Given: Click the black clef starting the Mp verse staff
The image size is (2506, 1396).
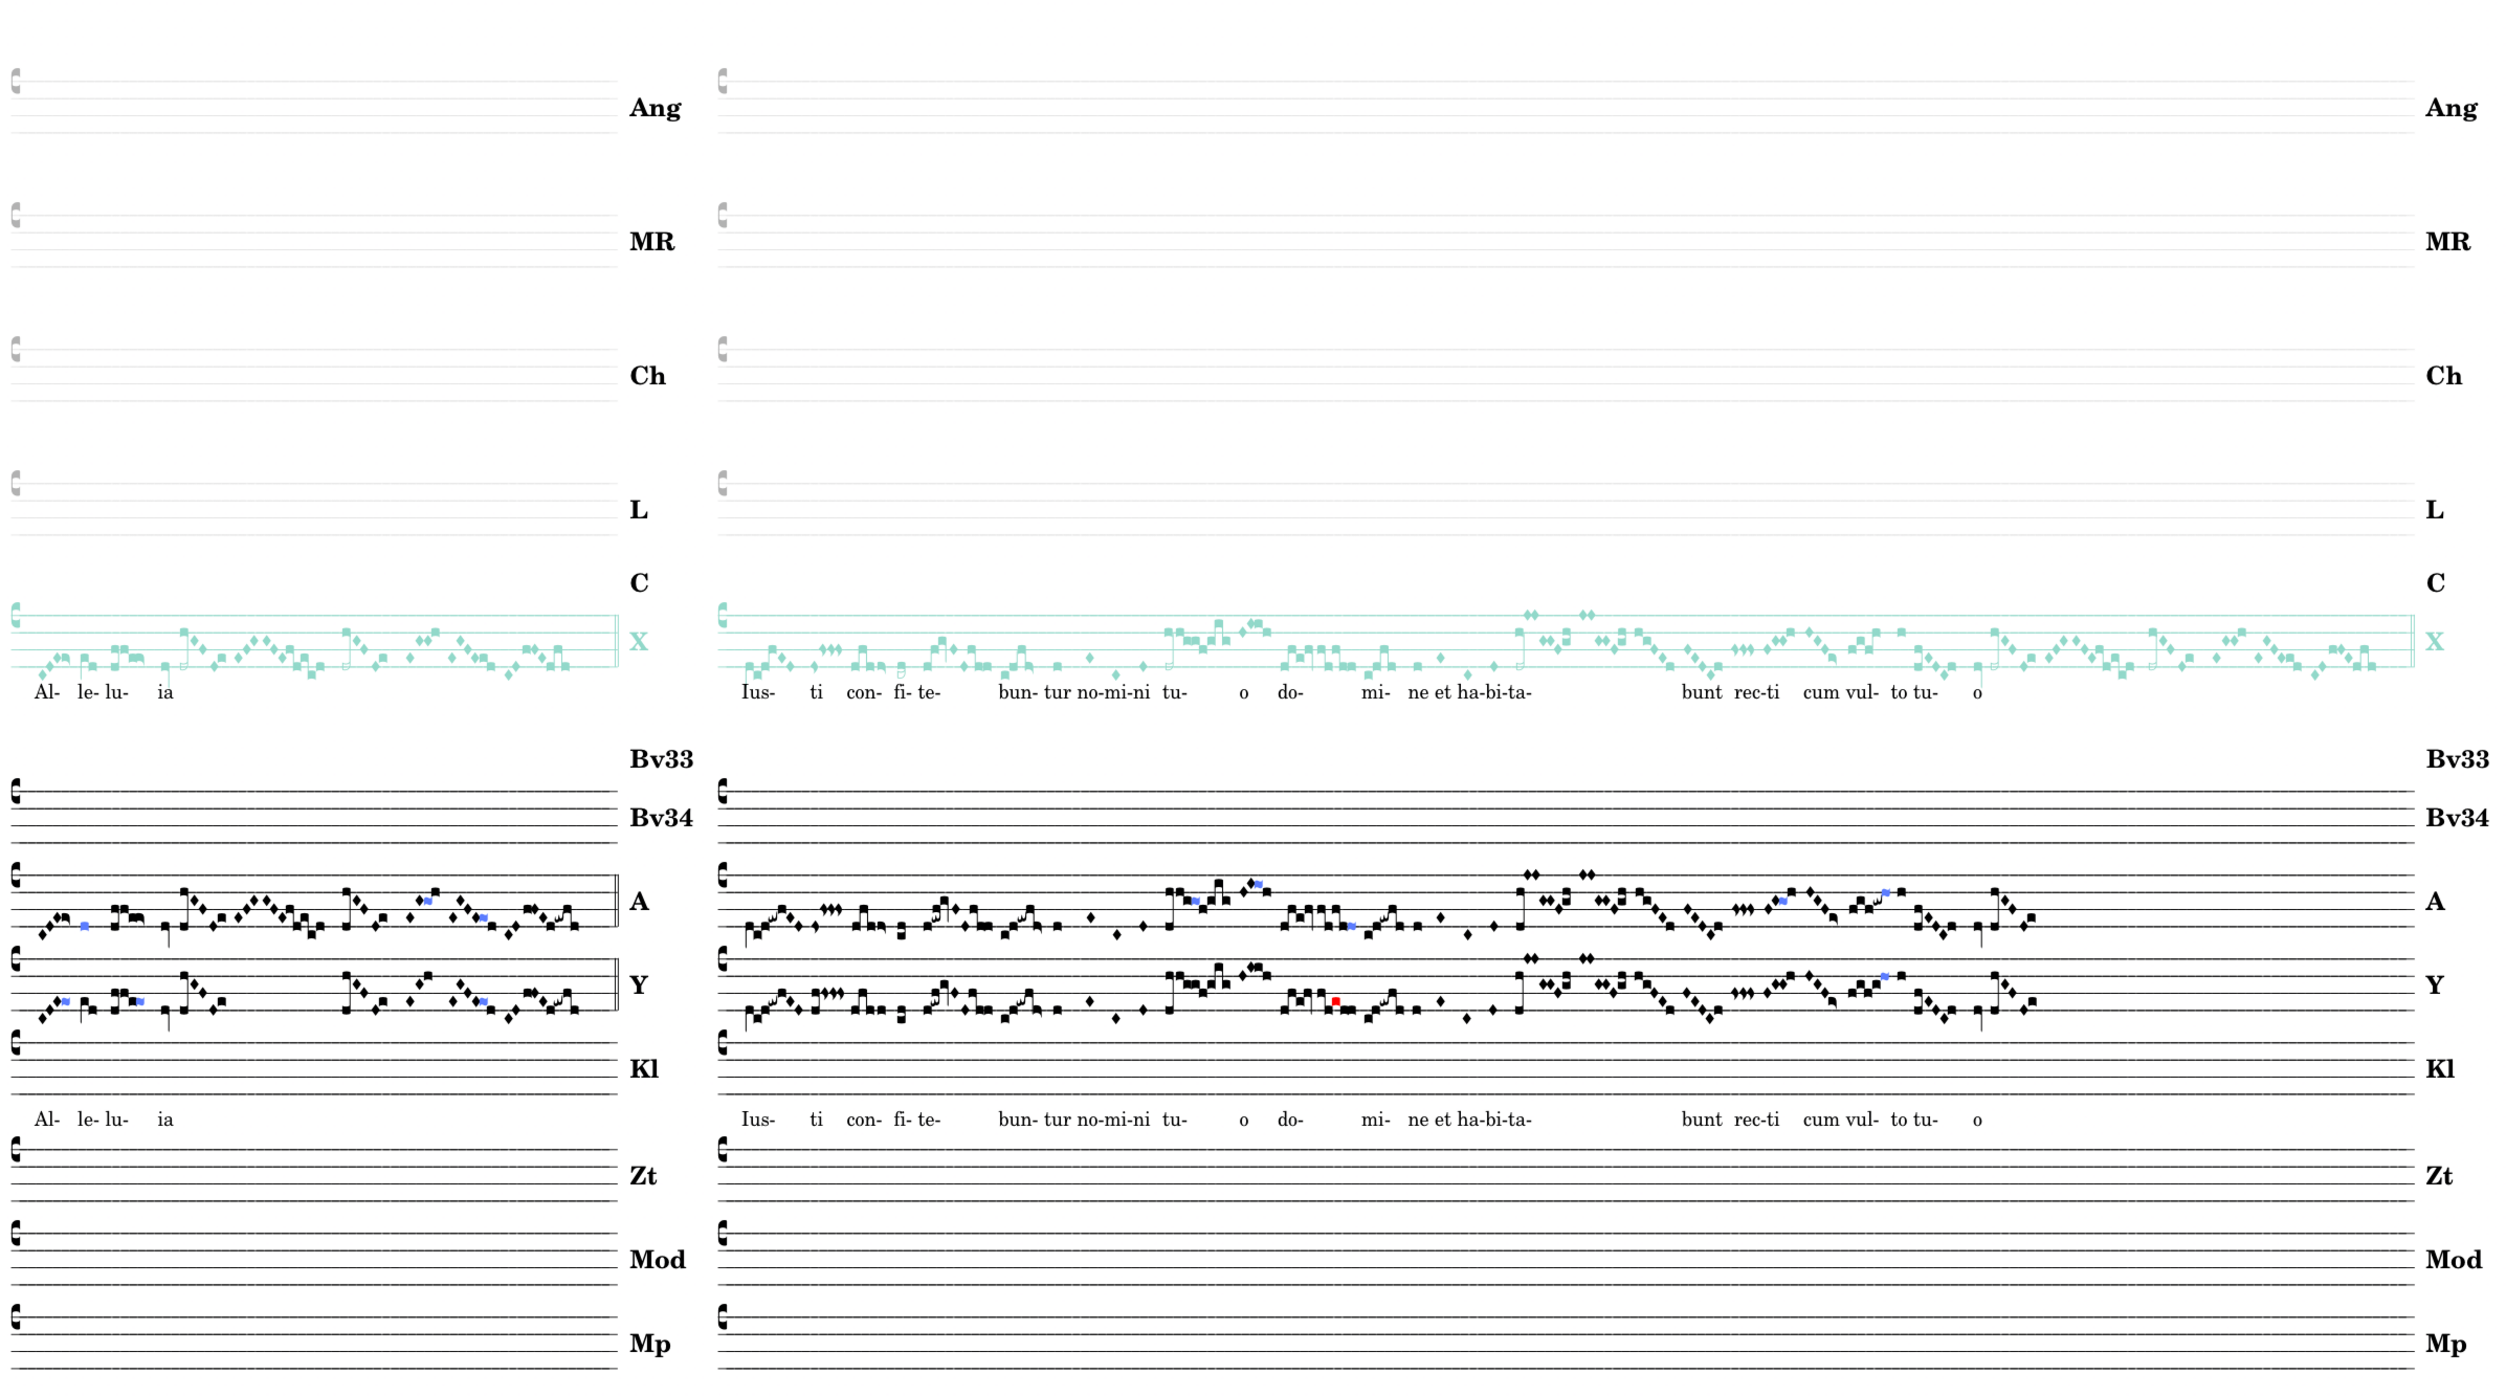Looking at the screenshot, I should point(722,1317).
